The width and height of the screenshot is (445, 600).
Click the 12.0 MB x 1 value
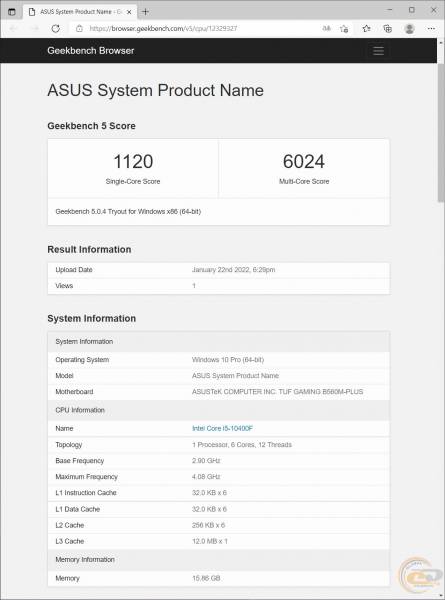point(210,541)
